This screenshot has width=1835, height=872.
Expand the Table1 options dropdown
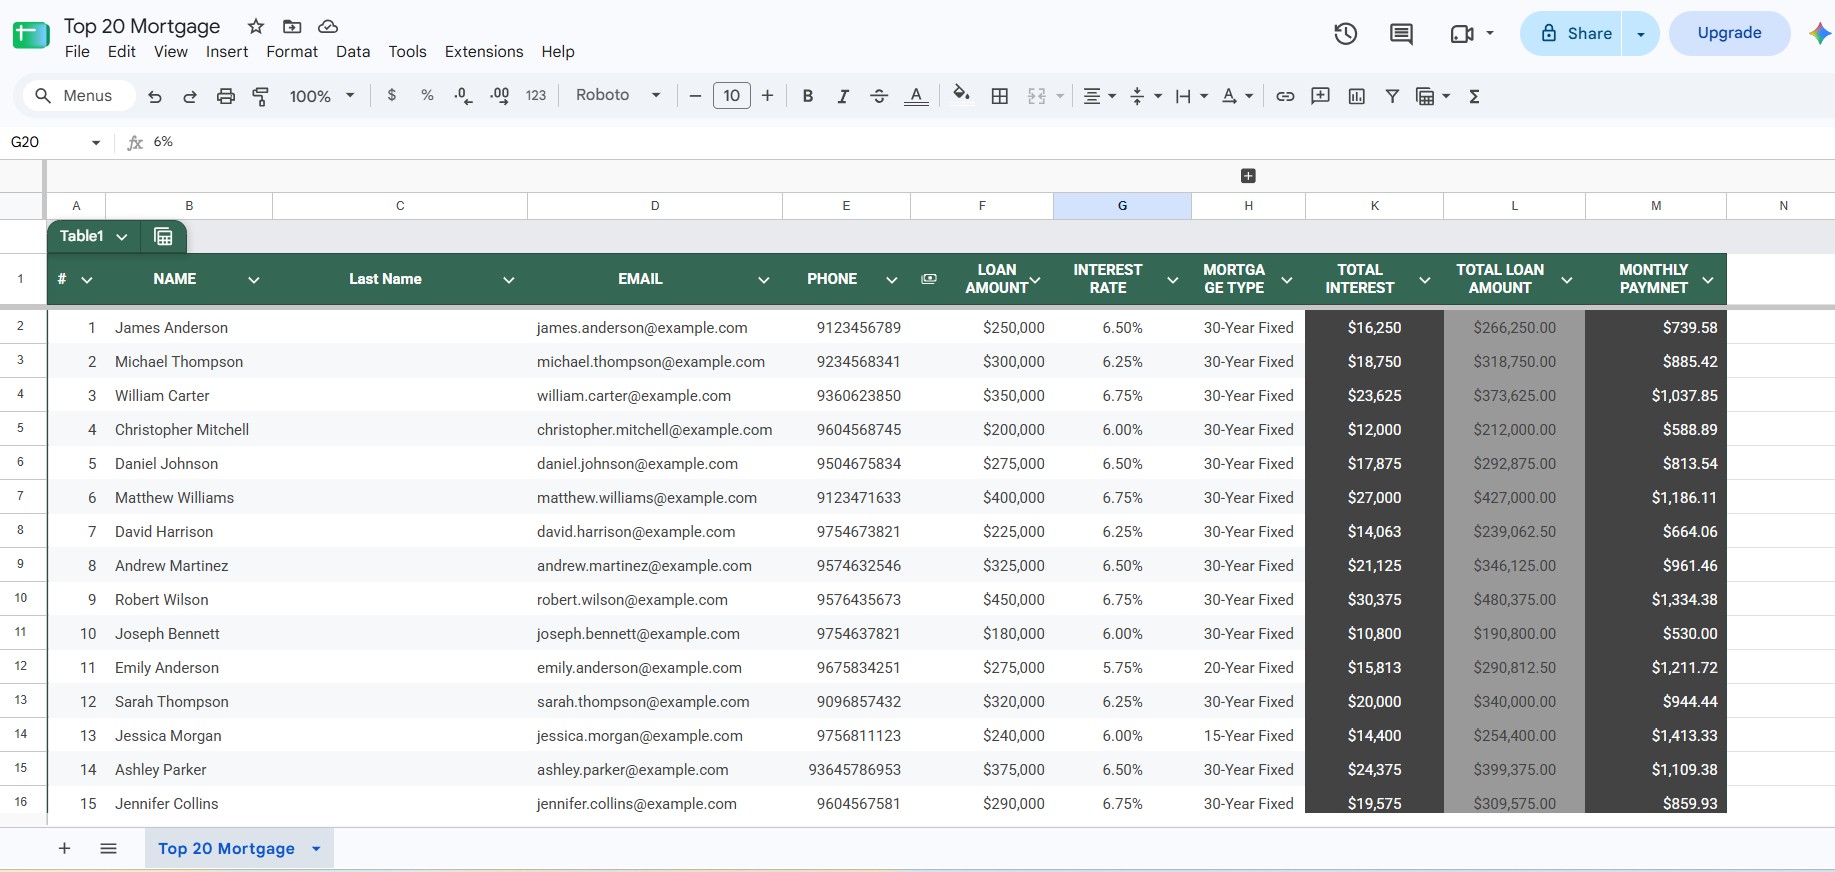point(121,237)
